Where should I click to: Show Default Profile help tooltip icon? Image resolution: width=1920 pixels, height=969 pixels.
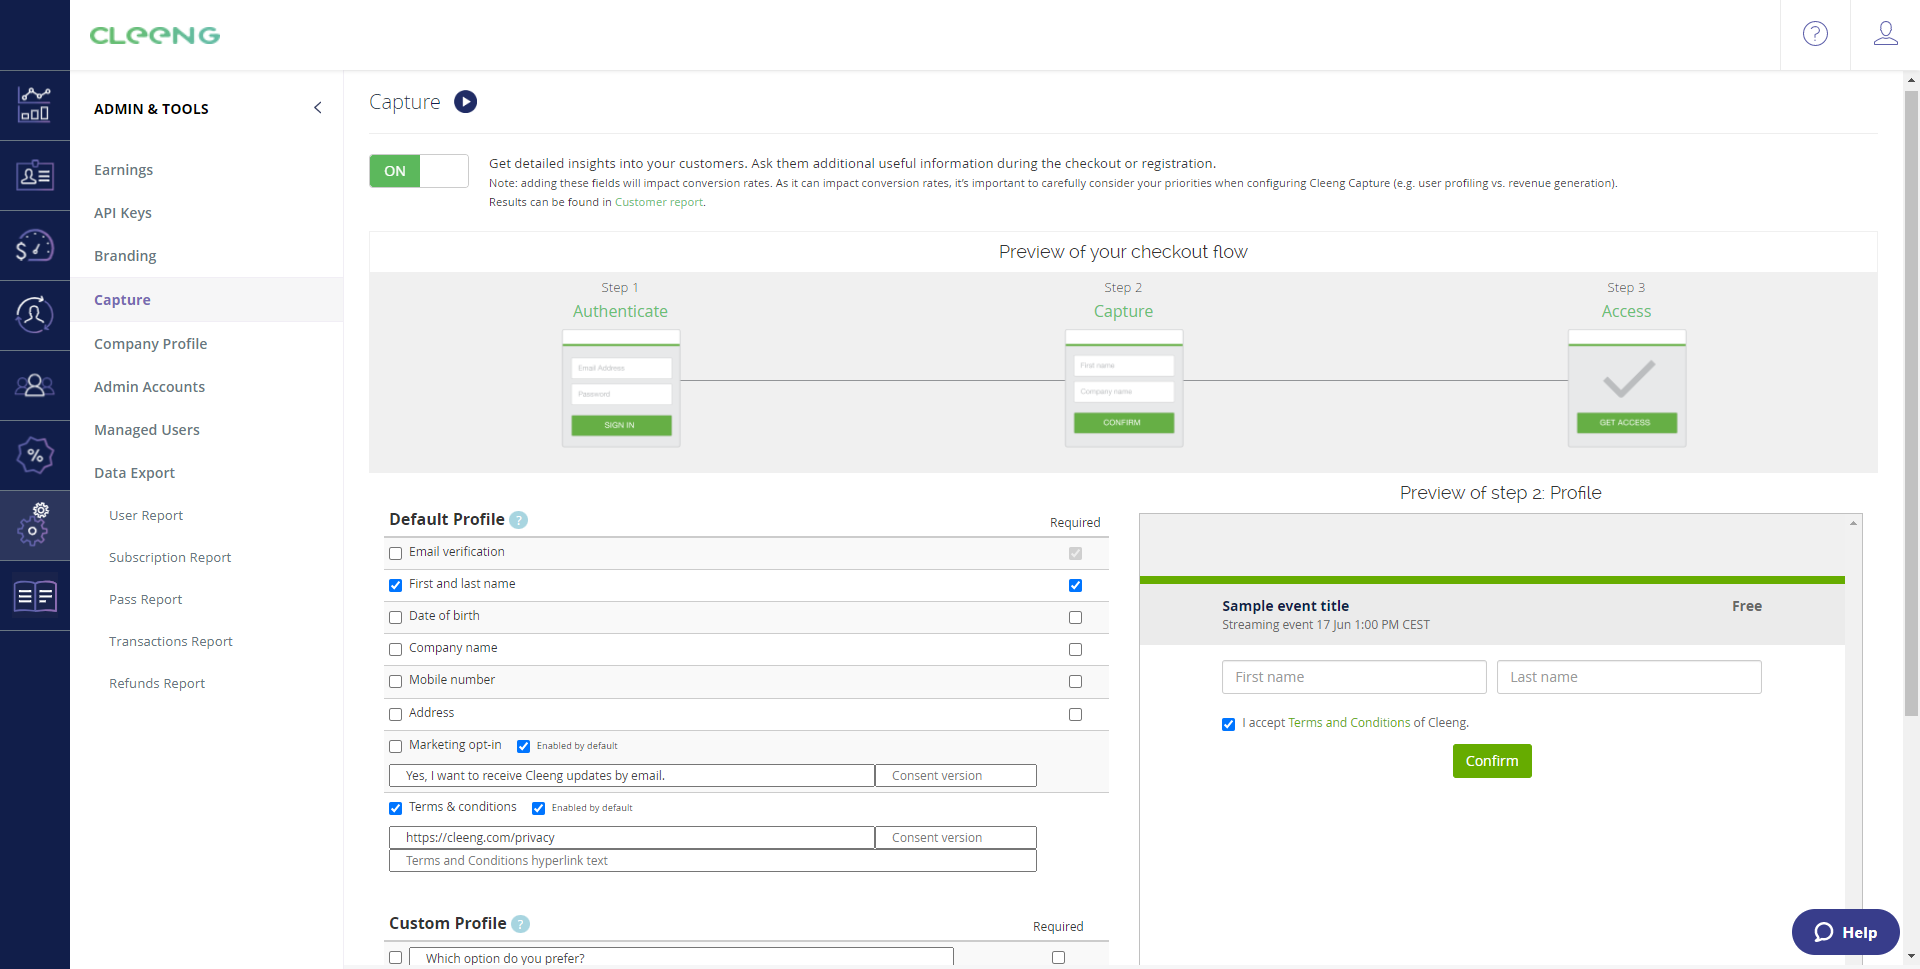pyautogui.click(x=518, y=520)
